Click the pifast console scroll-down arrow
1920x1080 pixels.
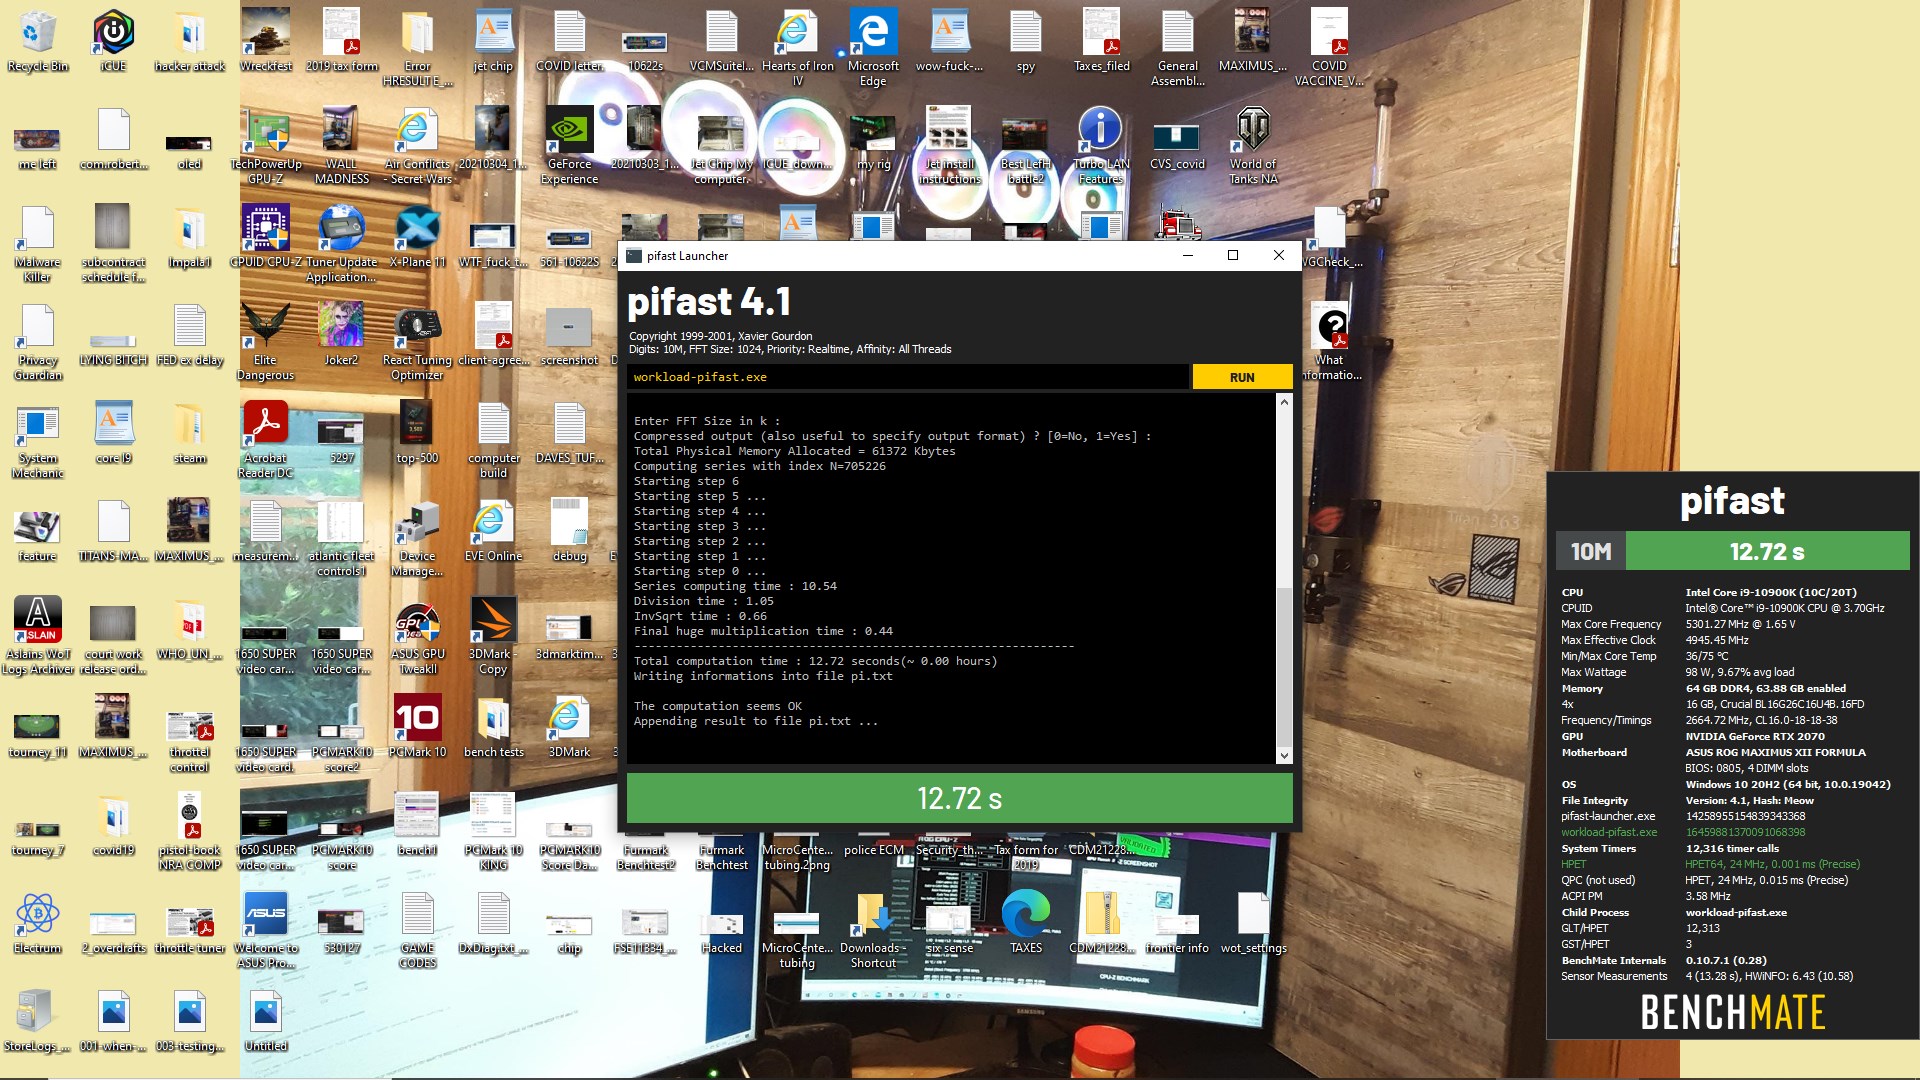tap(1284, 756)
